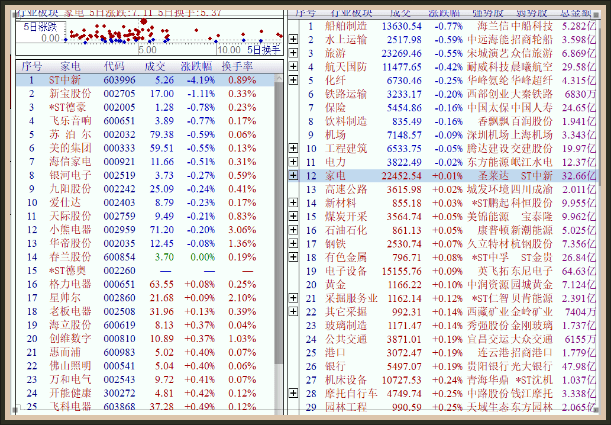Click the 序号 header in left table
This screenshot has width=611, height=425.
pos(32,67)
